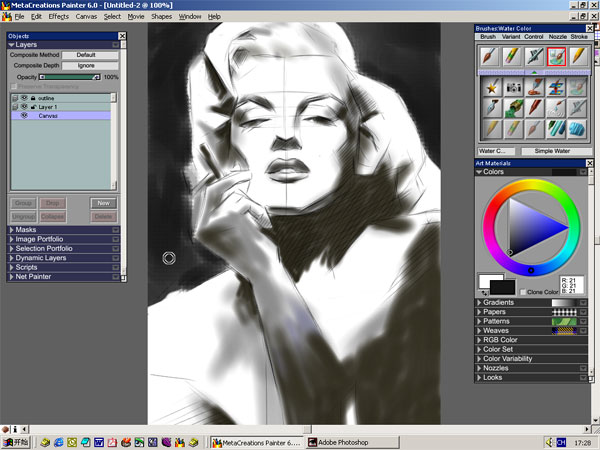Collapse the Layers section with its triangle
The width and height of the screenshot is (600, 450).
(x=11, y=45)
